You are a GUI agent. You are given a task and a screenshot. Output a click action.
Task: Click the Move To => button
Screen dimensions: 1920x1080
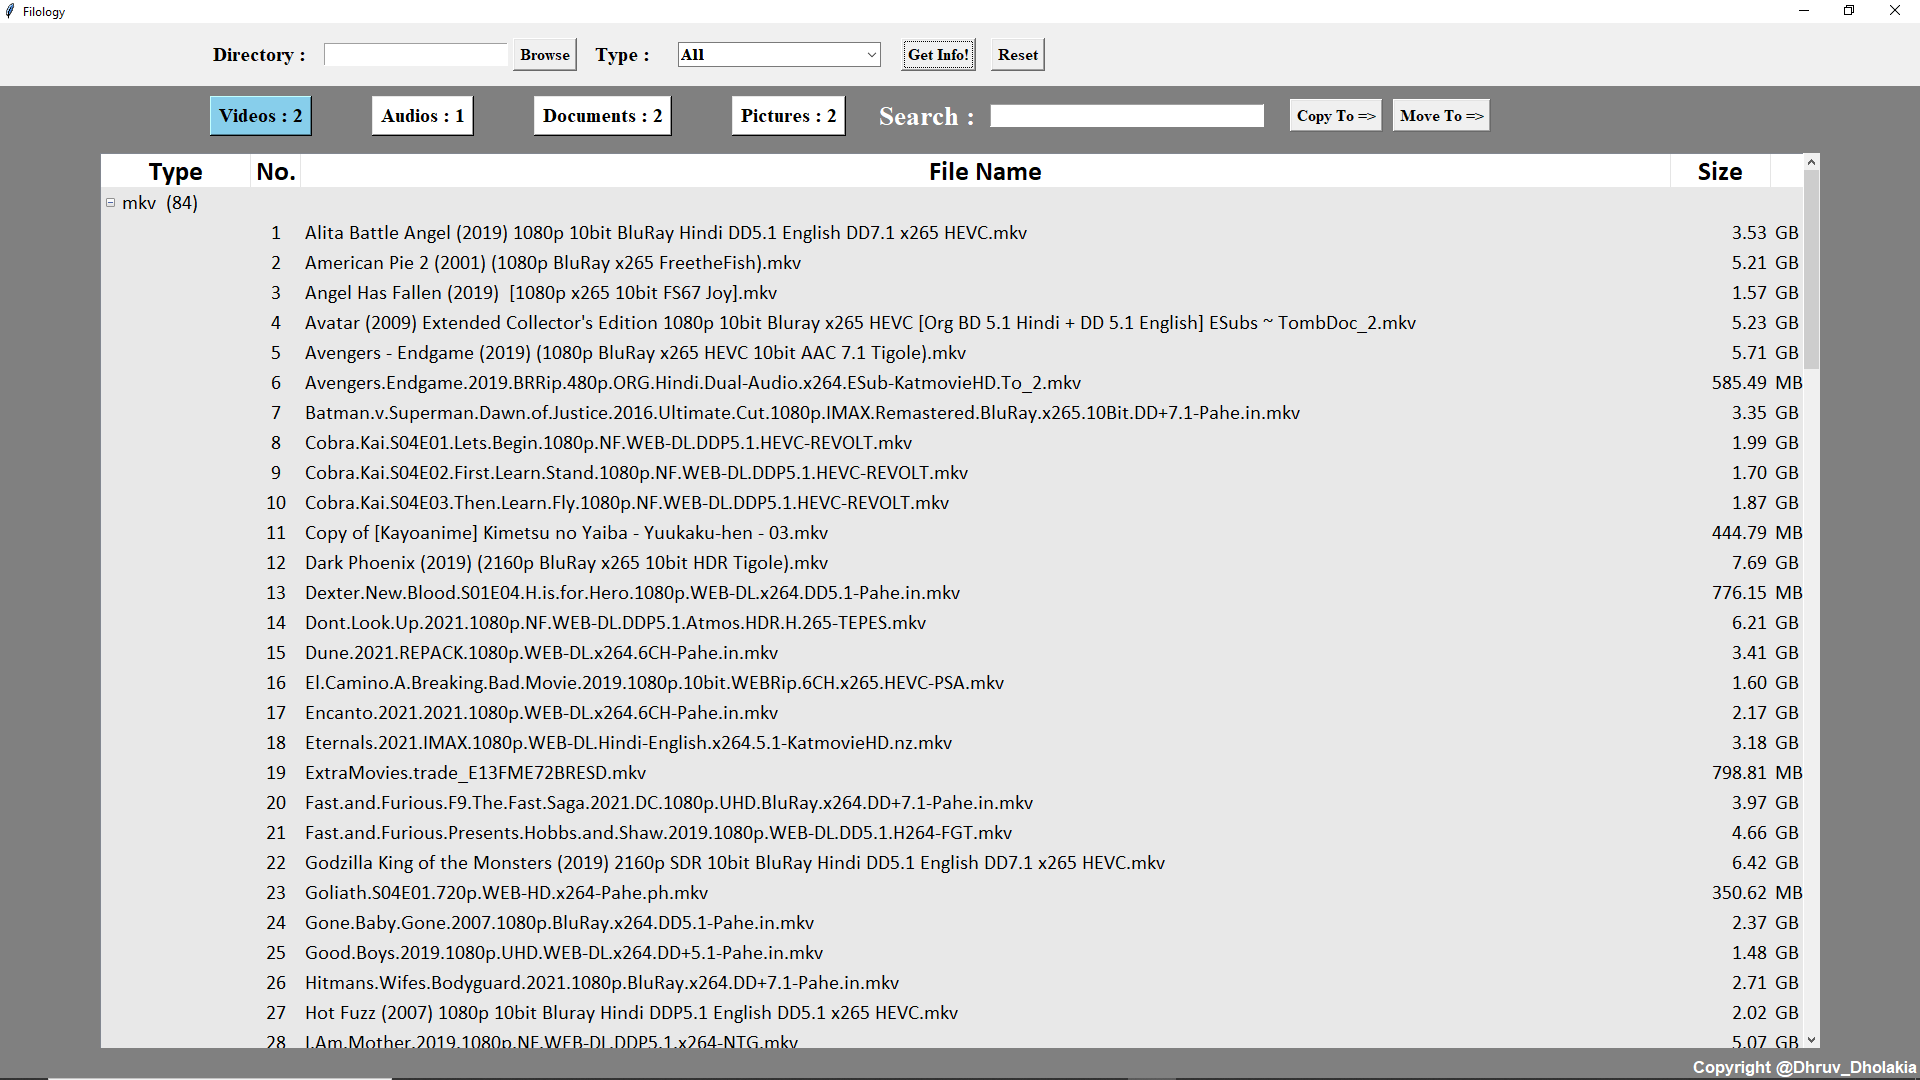1441,116
